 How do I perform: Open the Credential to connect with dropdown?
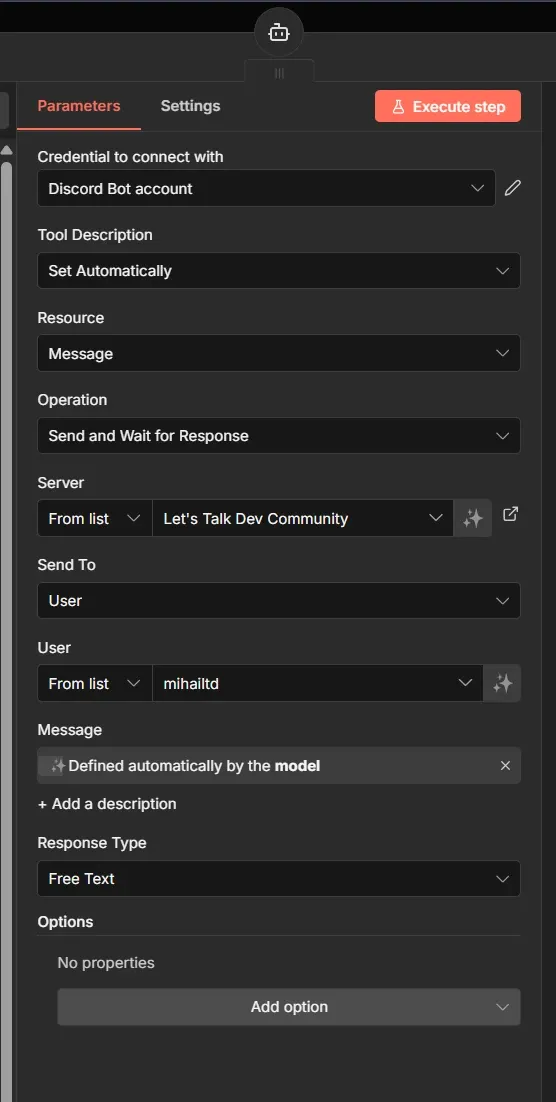click(266, 188)
